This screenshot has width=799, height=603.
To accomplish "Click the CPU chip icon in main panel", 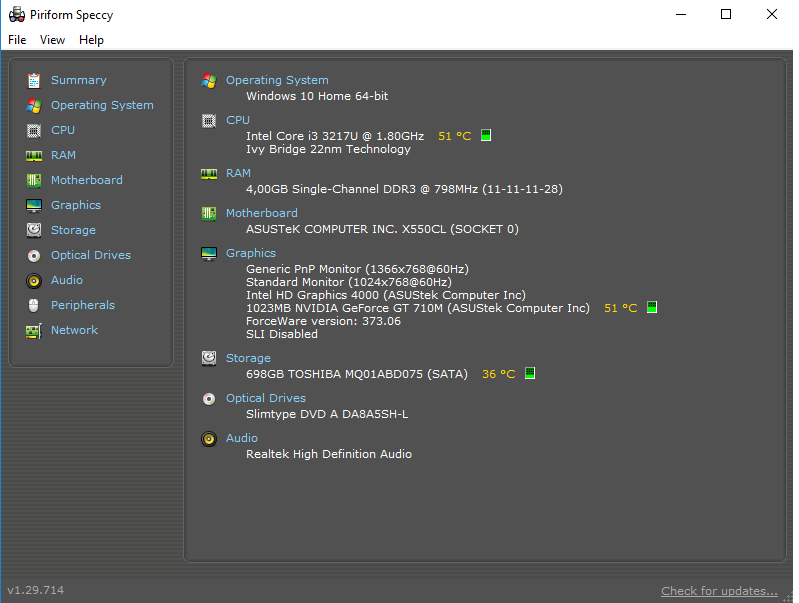I will [x=209, y=121].
